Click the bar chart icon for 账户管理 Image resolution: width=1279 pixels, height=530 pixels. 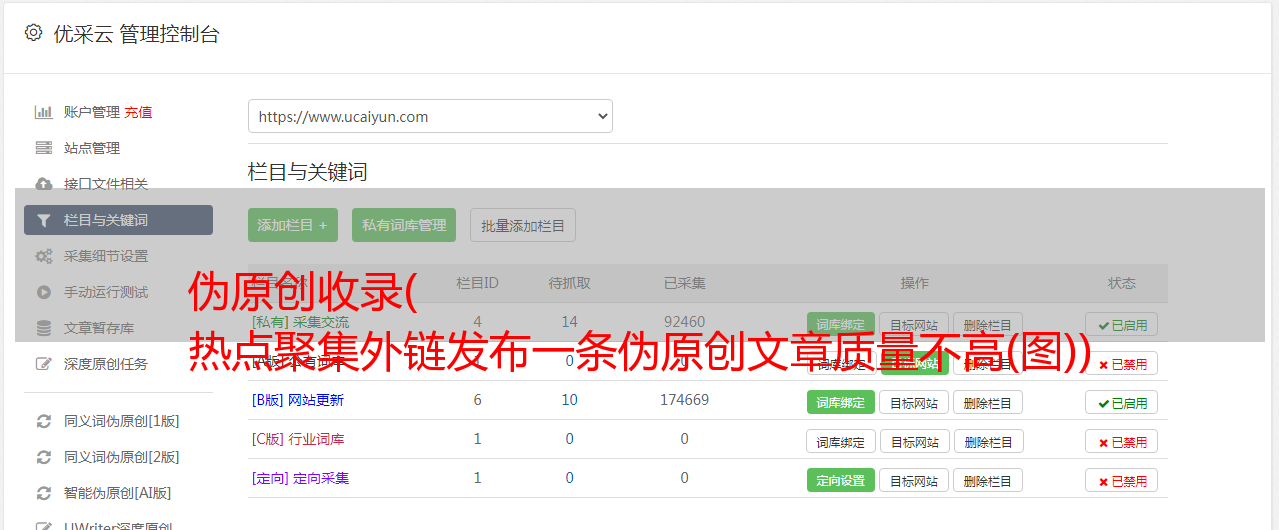[x=43, y=112]
